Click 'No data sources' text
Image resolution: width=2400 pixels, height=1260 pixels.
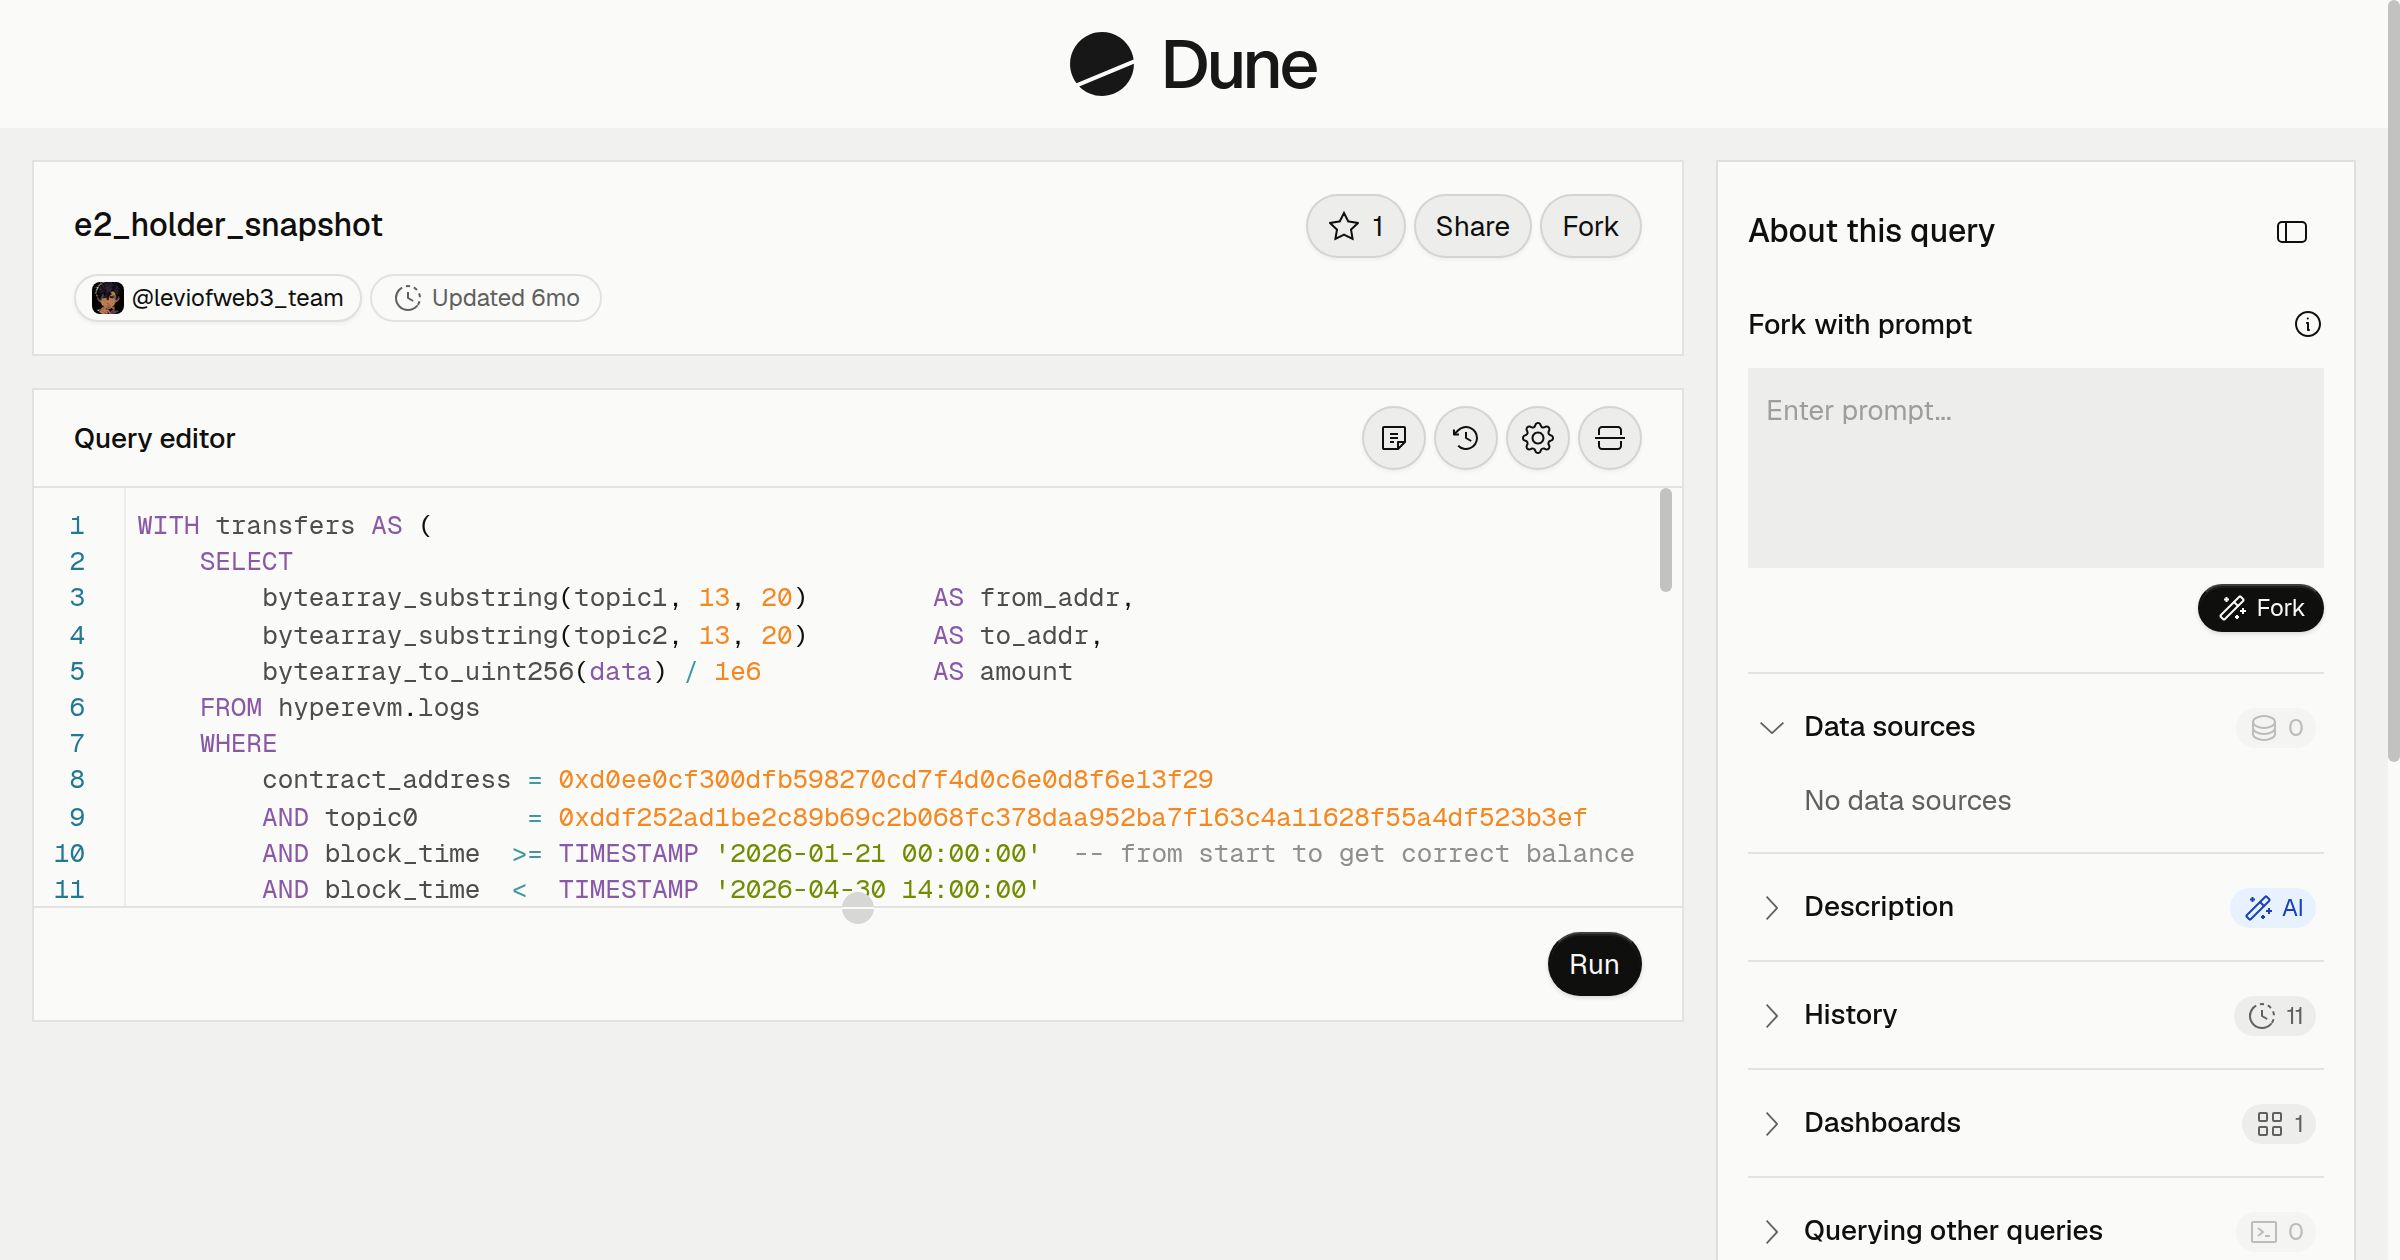pyautogui.click(x=1907, y=801)
